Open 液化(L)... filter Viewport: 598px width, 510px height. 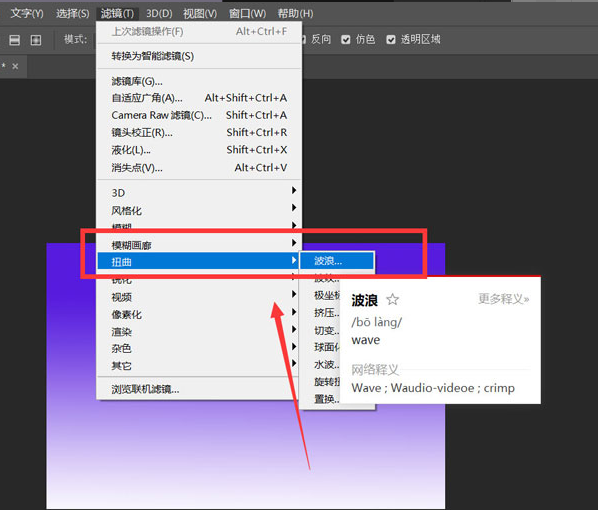pos(199,150)
